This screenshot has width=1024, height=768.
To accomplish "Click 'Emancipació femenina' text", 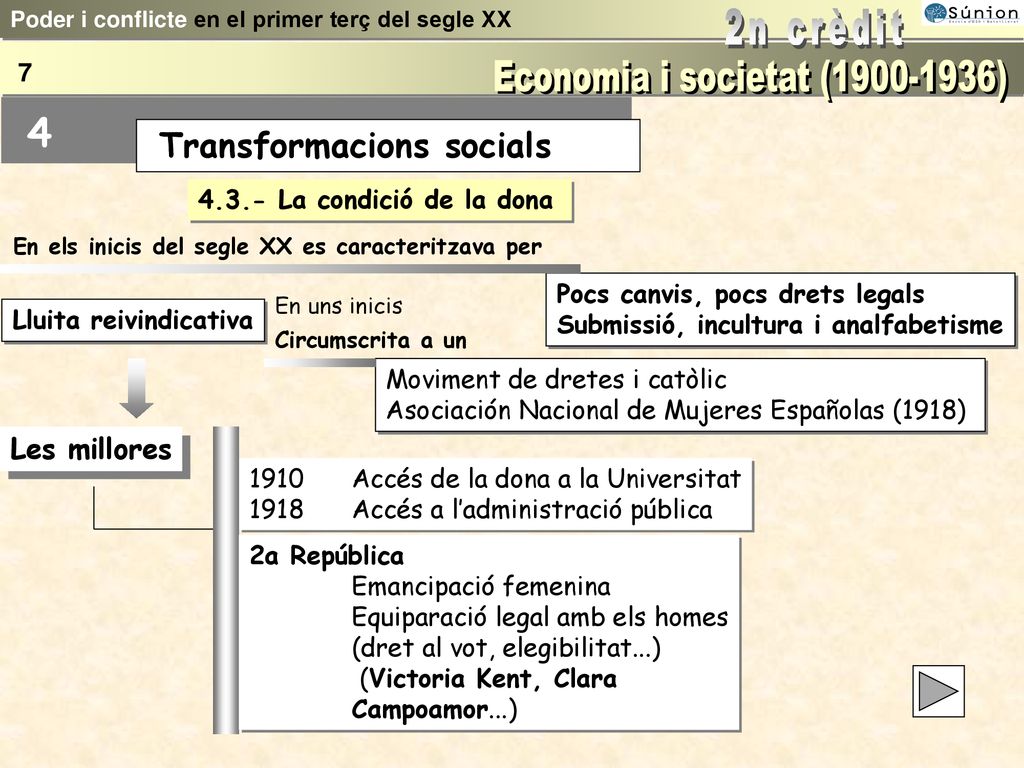I will pyautogui.click(x=481, y=586).
